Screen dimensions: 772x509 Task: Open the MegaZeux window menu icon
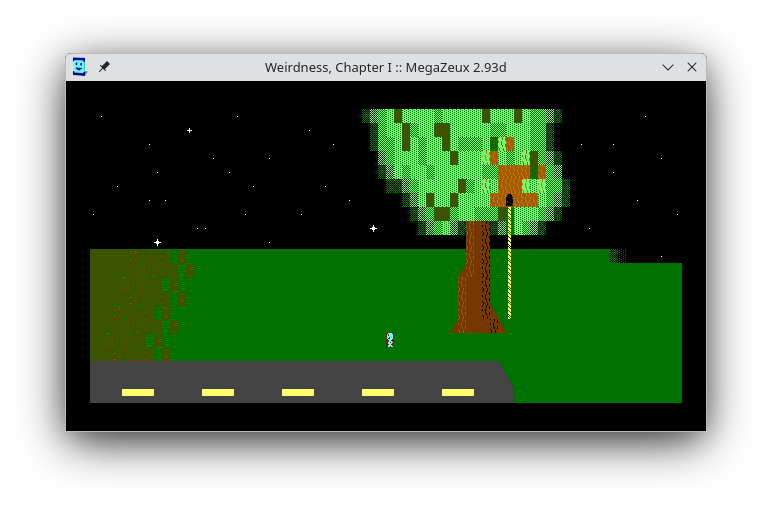coord(79,66)
